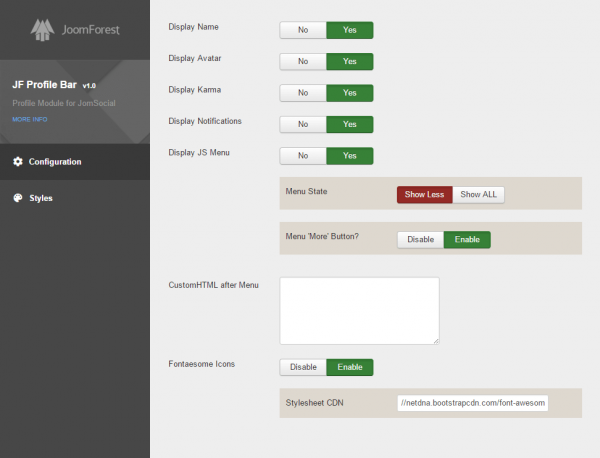Disable the Menu 'More' Button
The image size is (600, 458).
coord(421,240)
